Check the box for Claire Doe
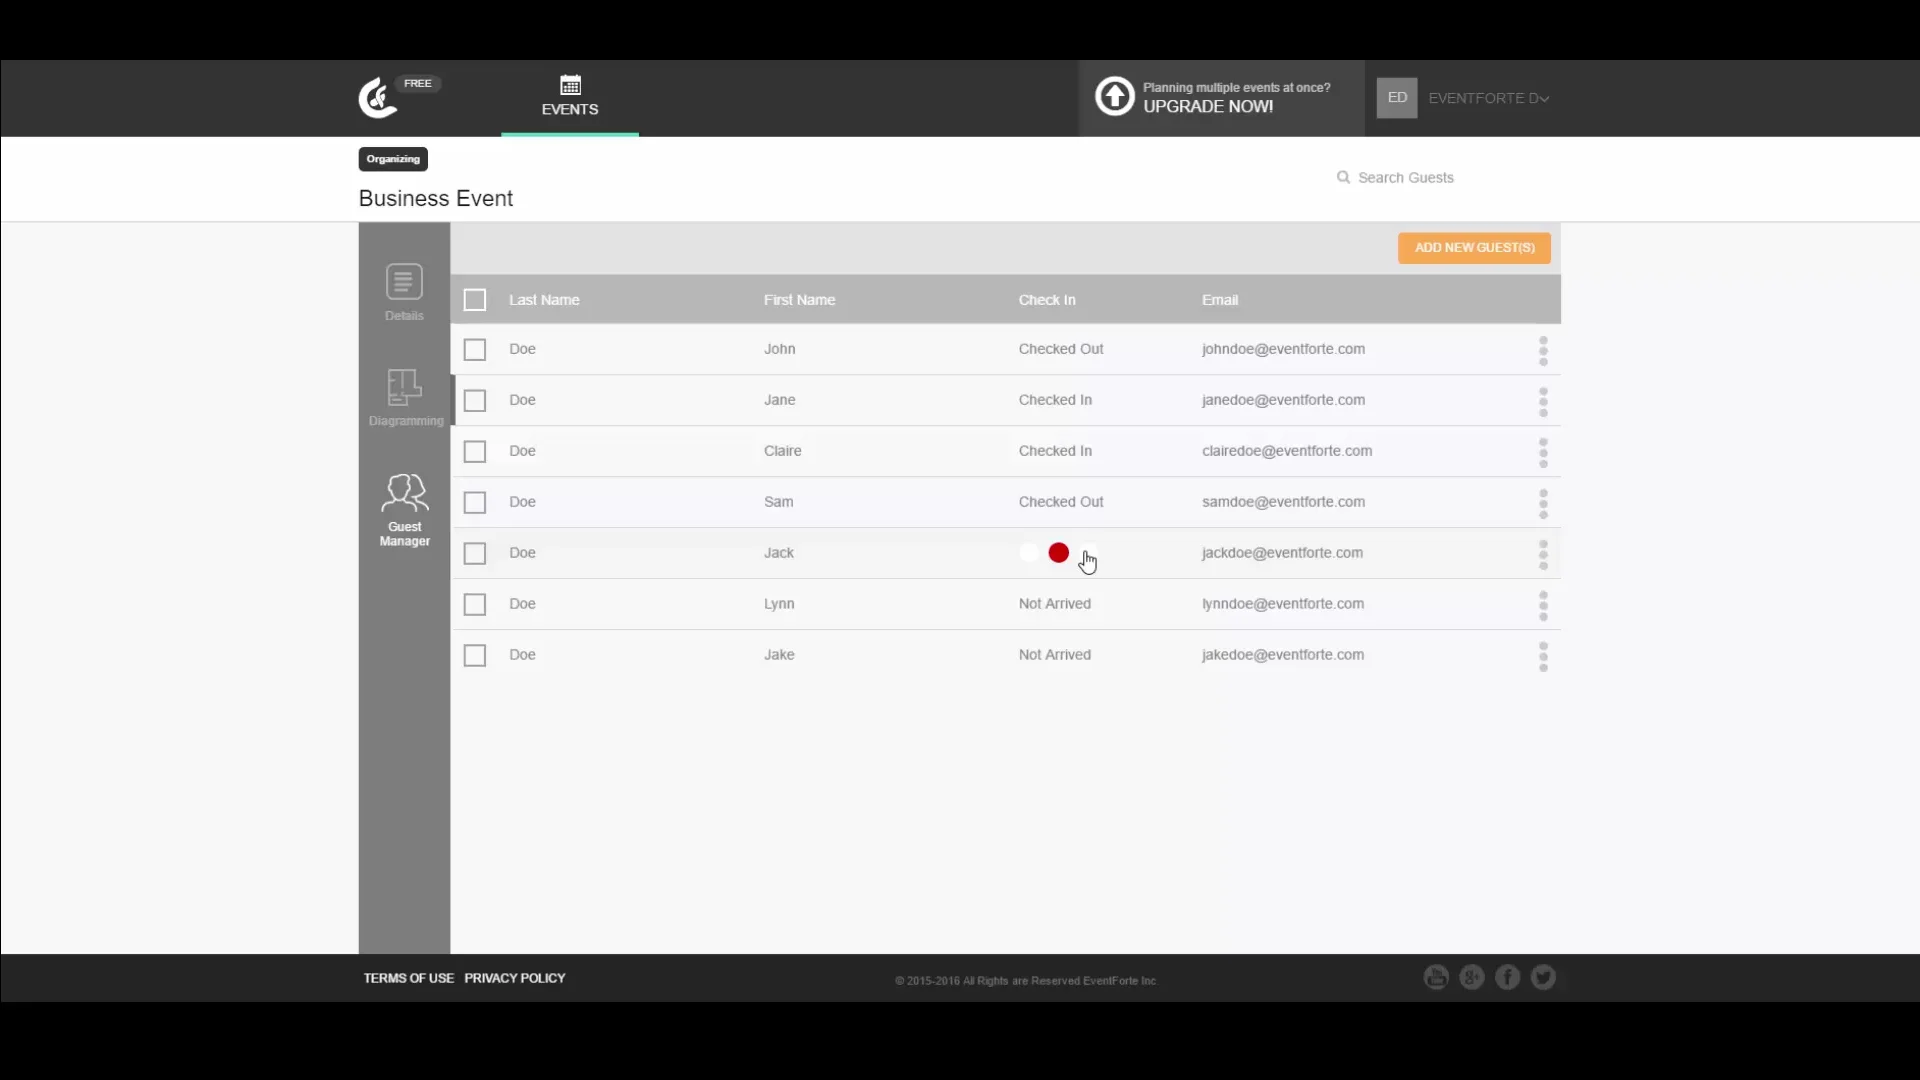Screen dimensions: 1920x1080 (475, 452)
